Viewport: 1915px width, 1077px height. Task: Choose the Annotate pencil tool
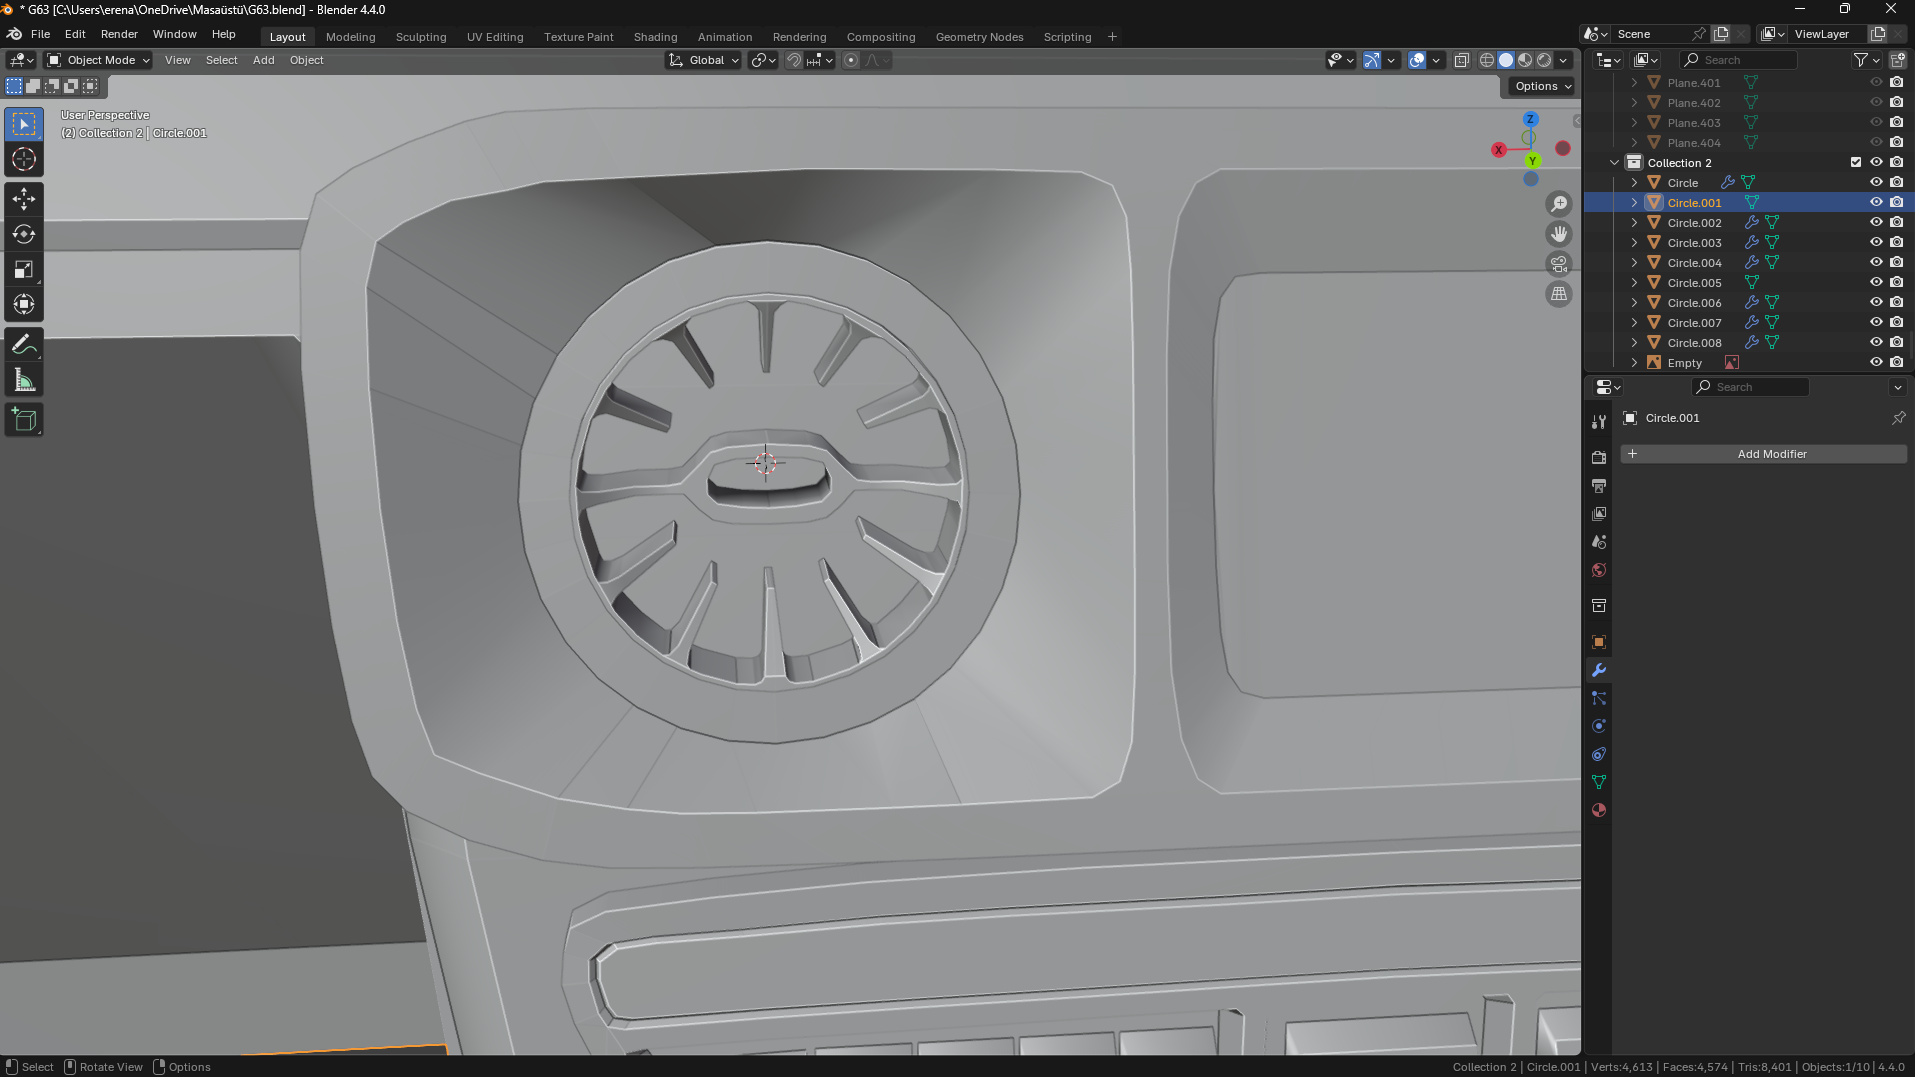point(24,345)
